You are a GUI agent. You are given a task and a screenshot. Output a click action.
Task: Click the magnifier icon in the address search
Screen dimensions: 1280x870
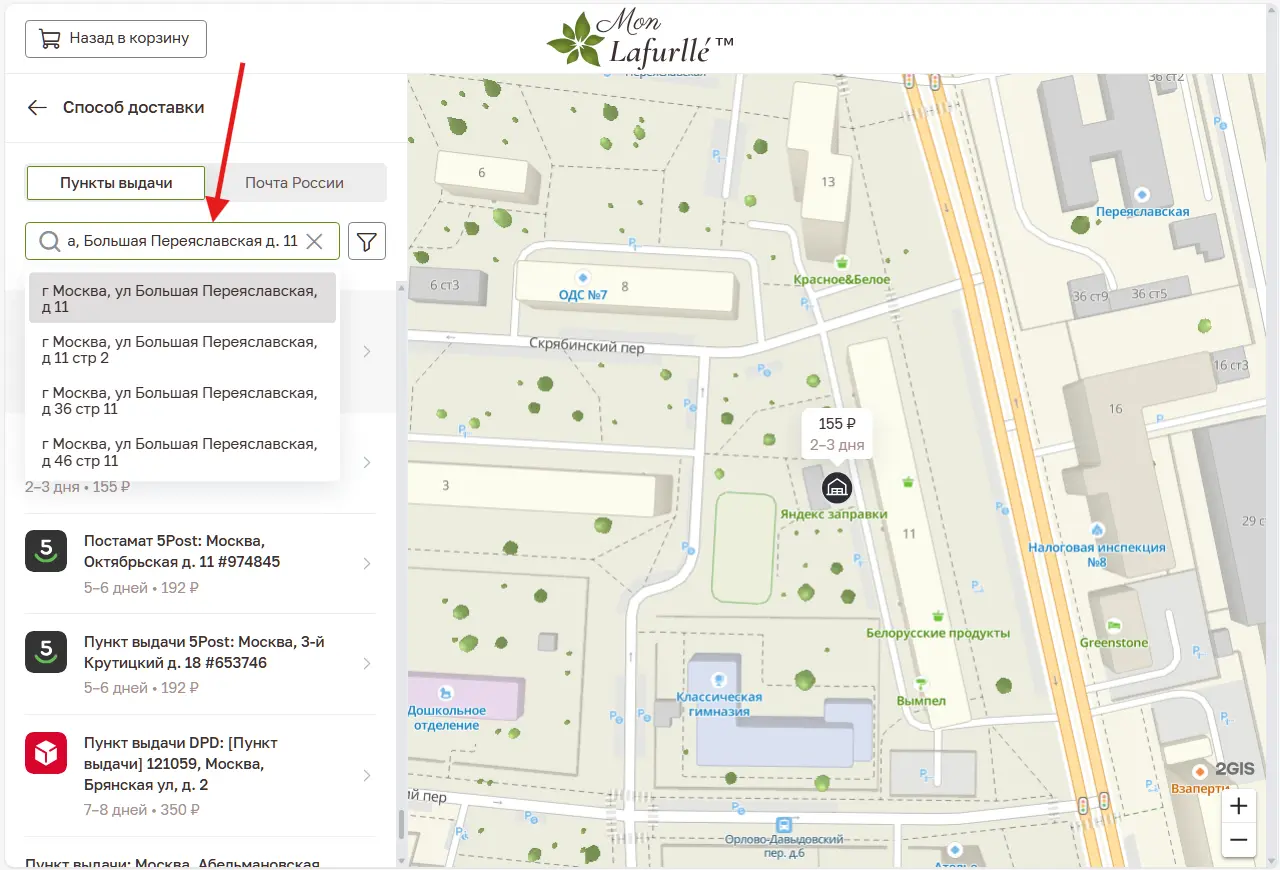tap(49, 241)
